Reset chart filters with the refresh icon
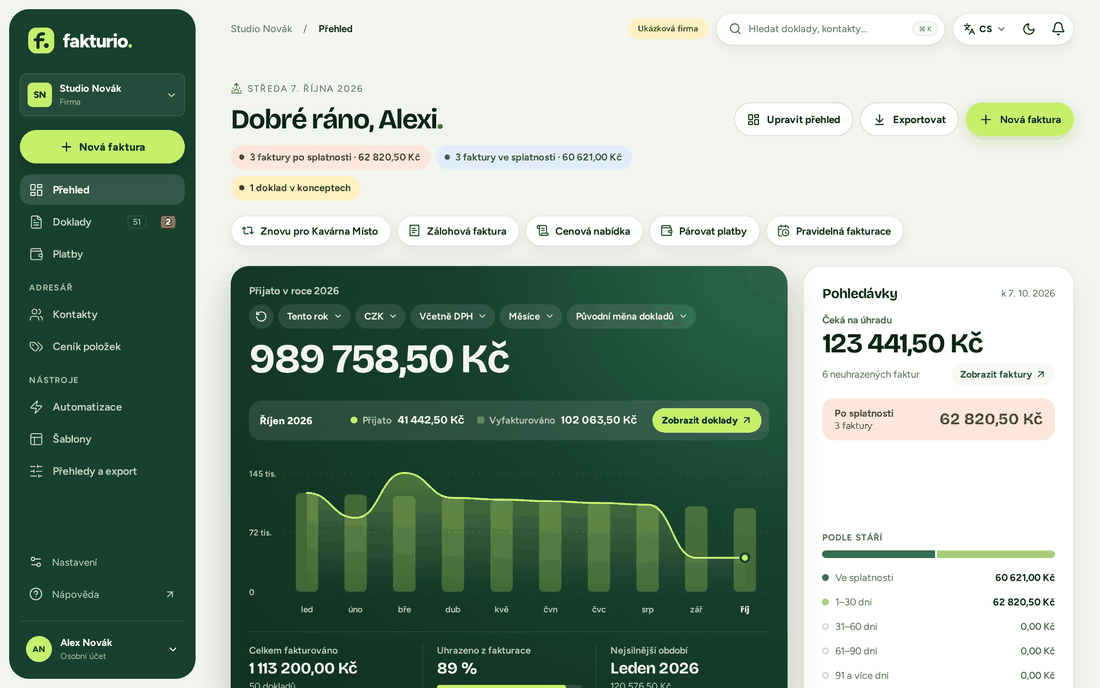This screenshot has height=688, width=1100. (x=261, y=316)
